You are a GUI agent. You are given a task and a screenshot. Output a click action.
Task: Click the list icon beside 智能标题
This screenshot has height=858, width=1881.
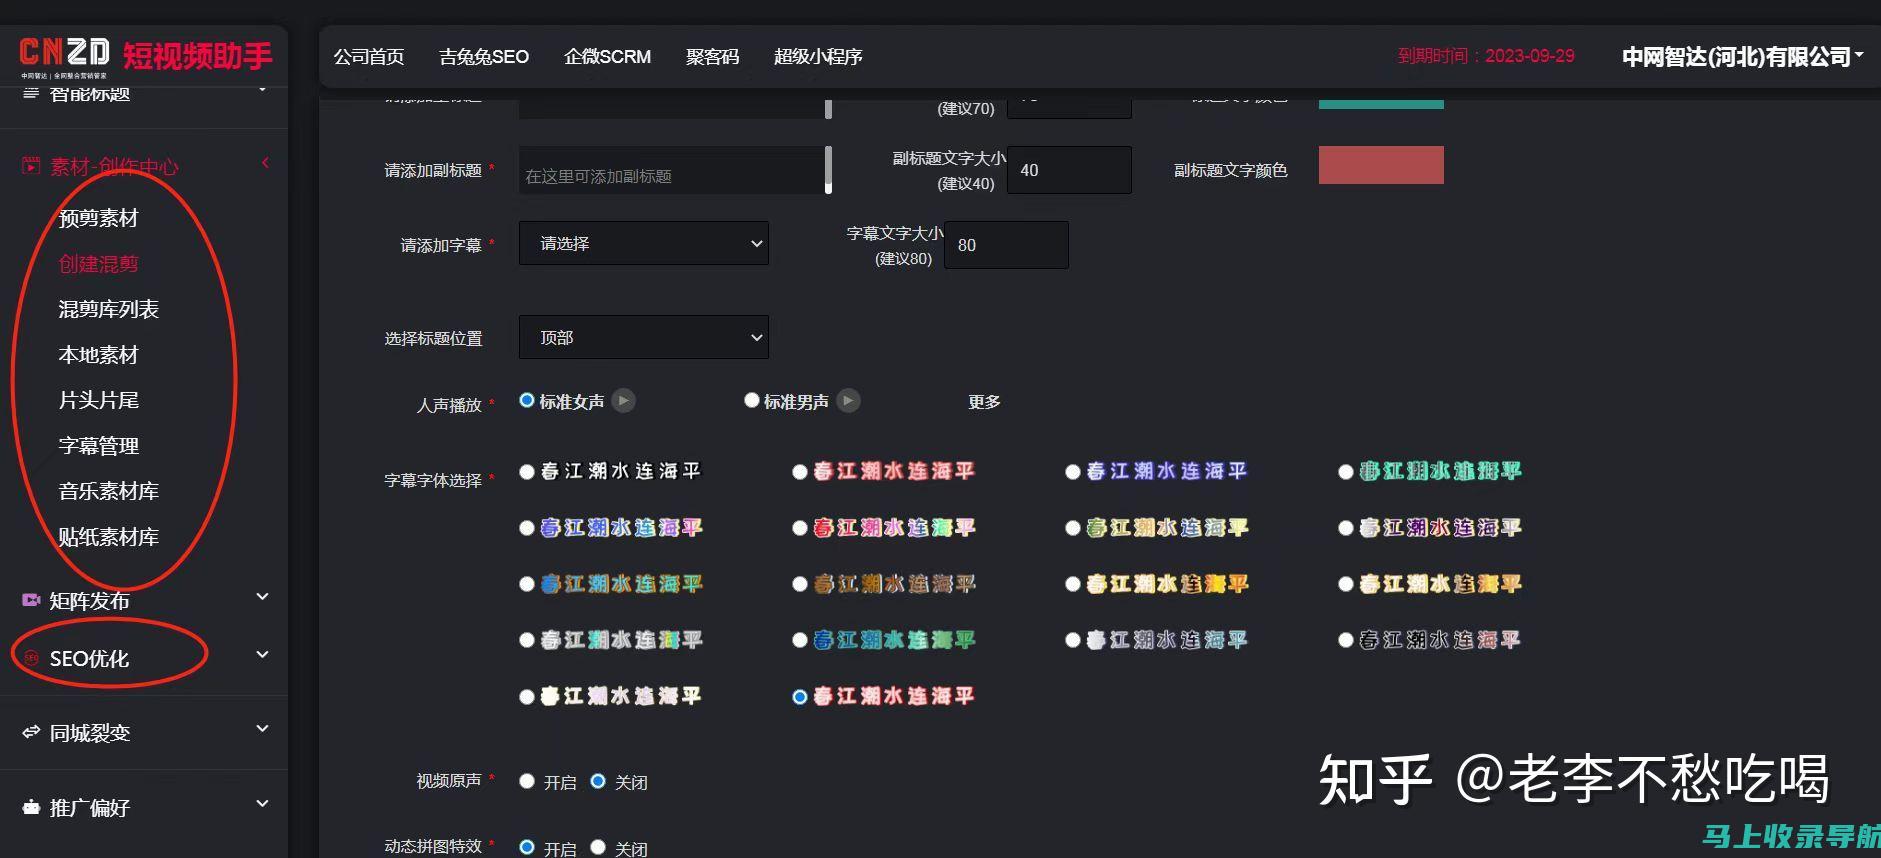point(31,93)
